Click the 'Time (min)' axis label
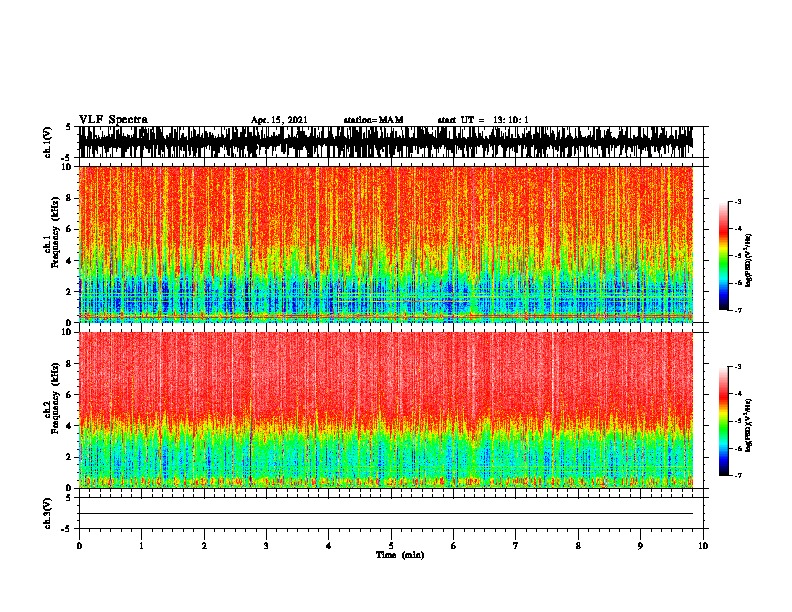 (x=400, y=555)
